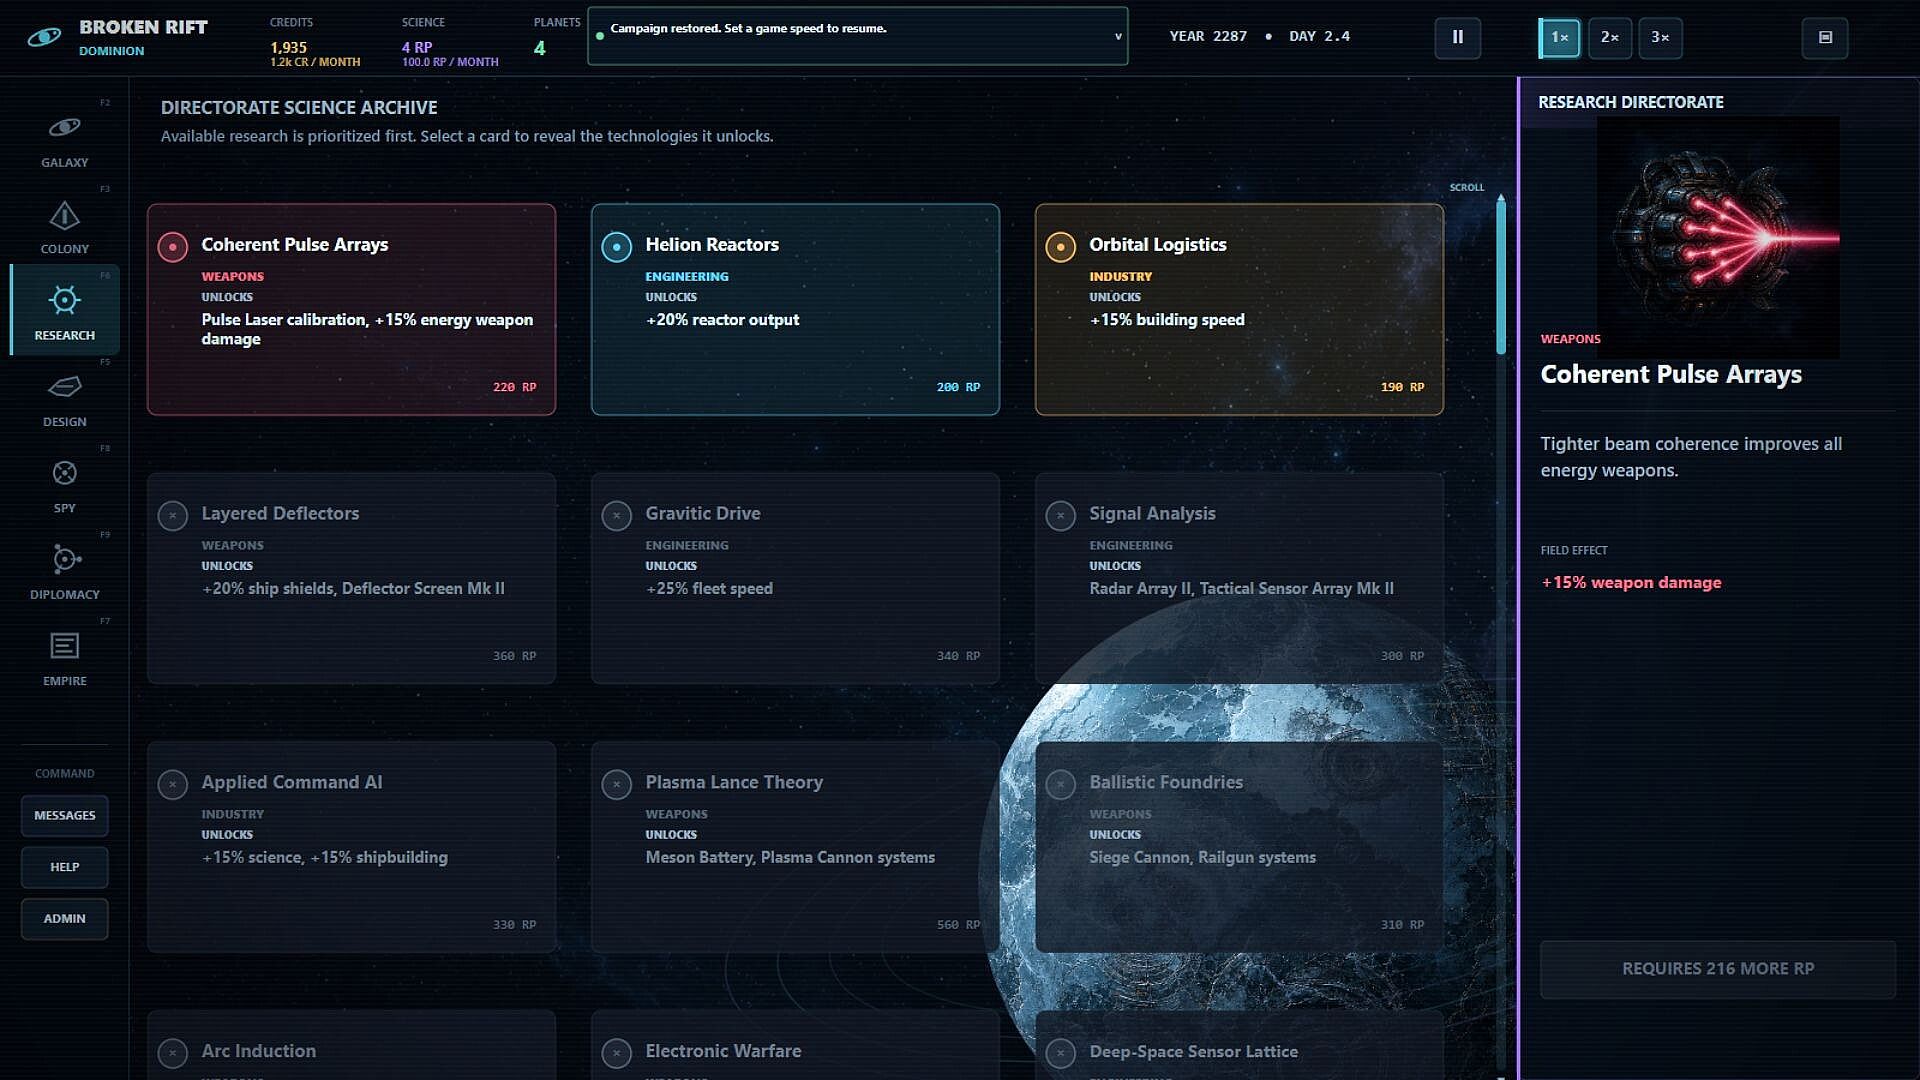The width and height of the screenshot is (1920, 1080).
Task: Select the Gravitic Drive card title
Action: (x=702, y=513)
